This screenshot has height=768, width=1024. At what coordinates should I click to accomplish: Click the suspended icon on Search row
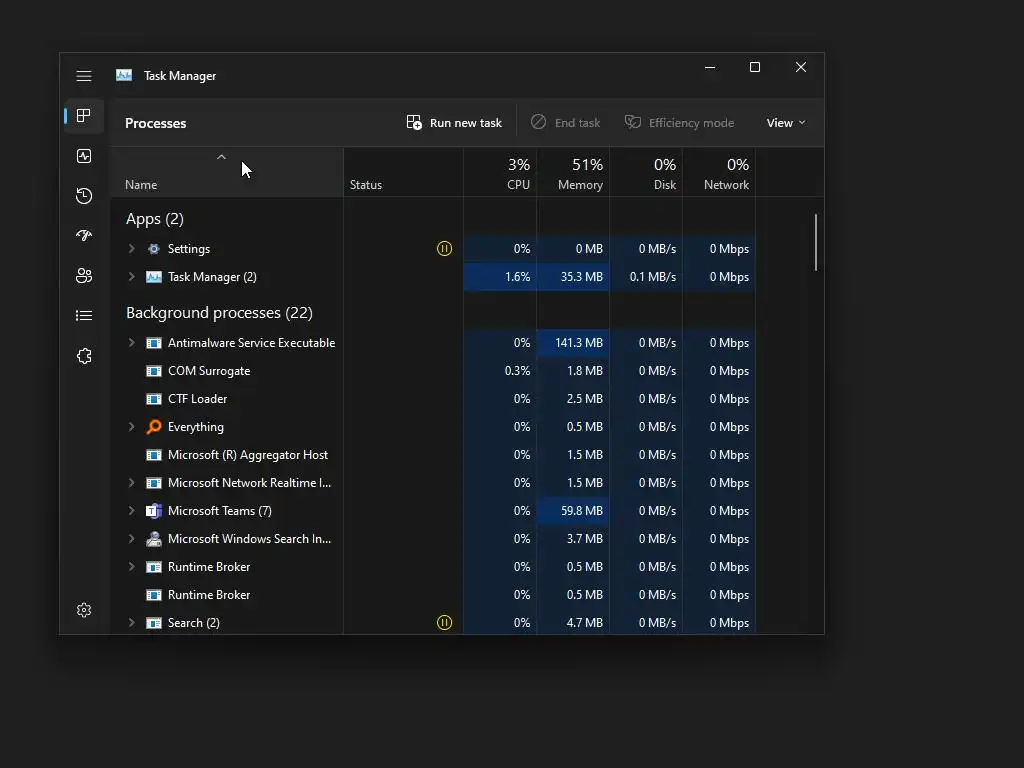point(444,623)
